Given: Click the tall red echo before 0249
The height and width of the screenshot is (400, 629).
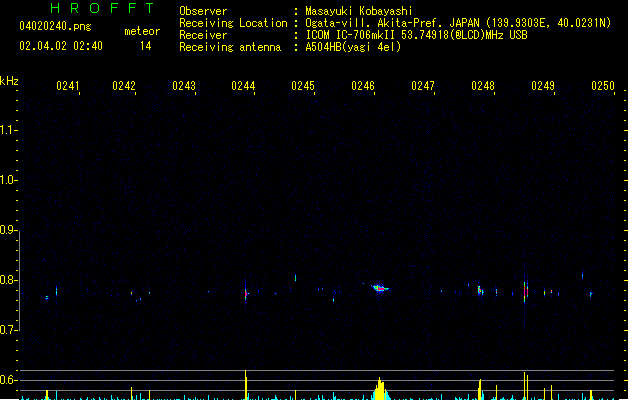Looking at the screenshot, I should [x=526, y=290].
